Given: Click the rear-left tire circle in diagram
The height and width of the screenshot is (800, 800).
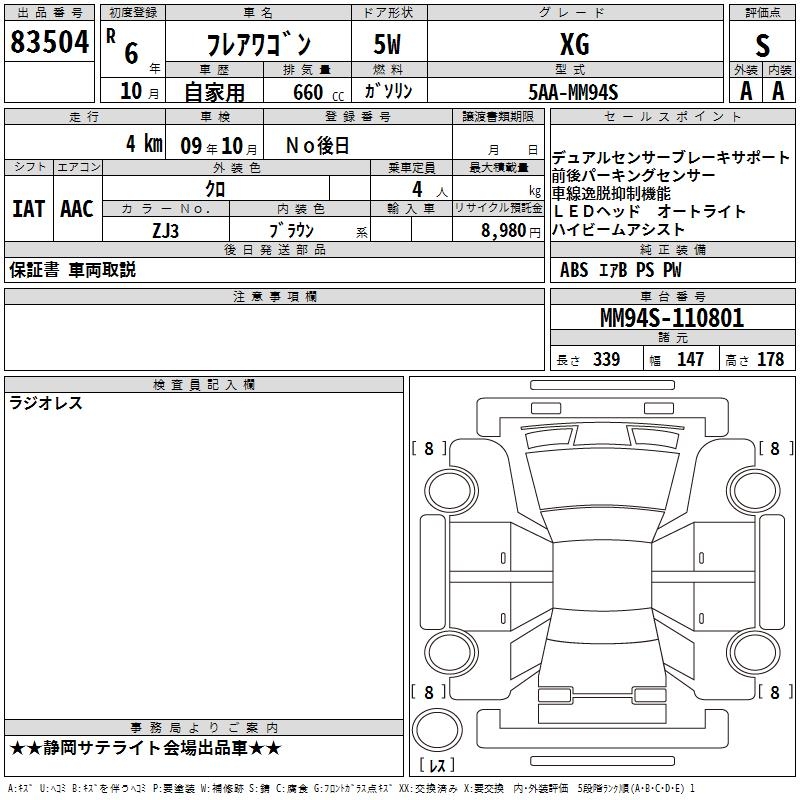Looking at the screenshot, I should coord(451,652).
